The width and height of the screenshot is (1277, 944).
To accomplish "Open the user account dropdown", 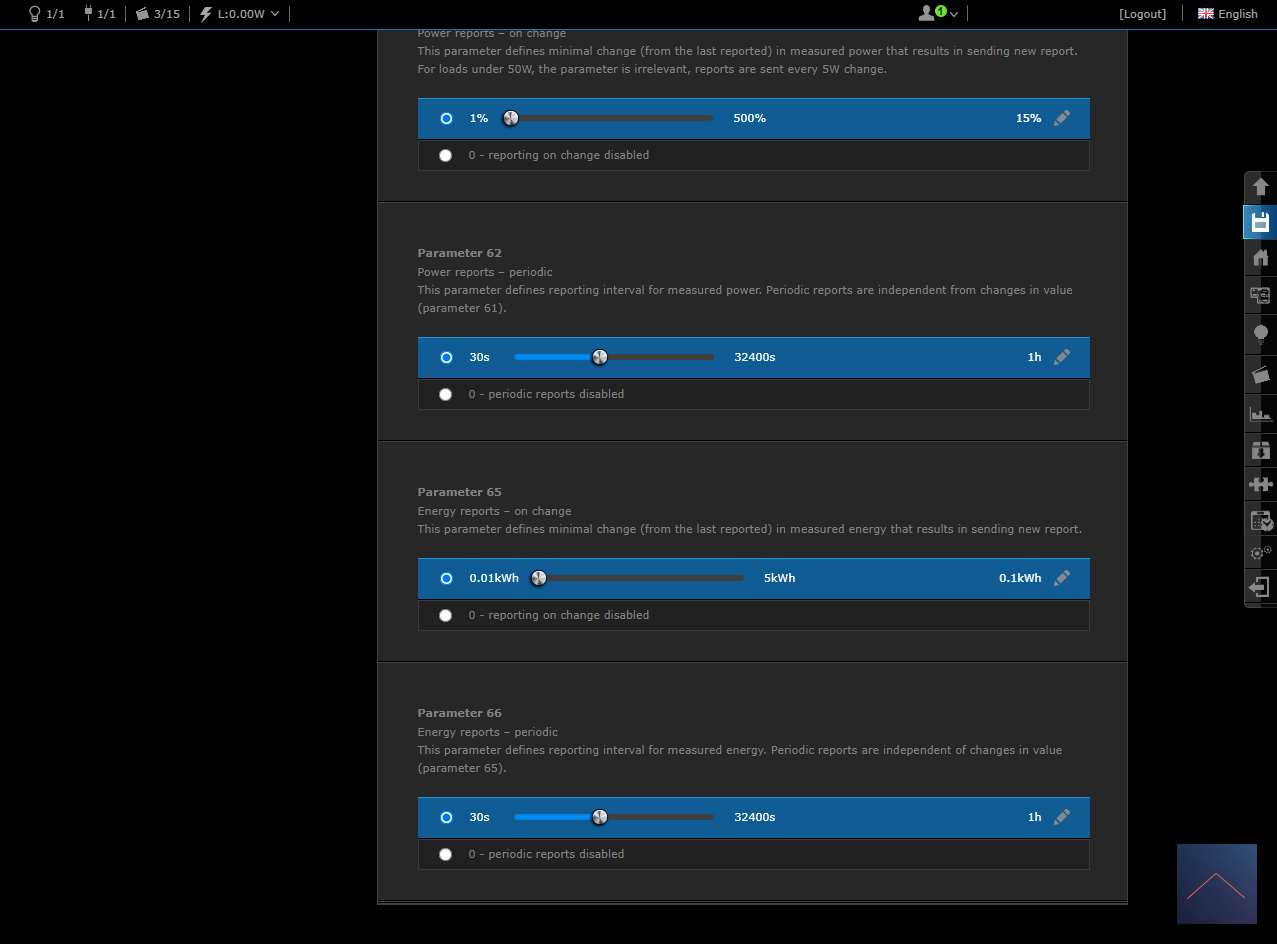I will tap(938, 14).
